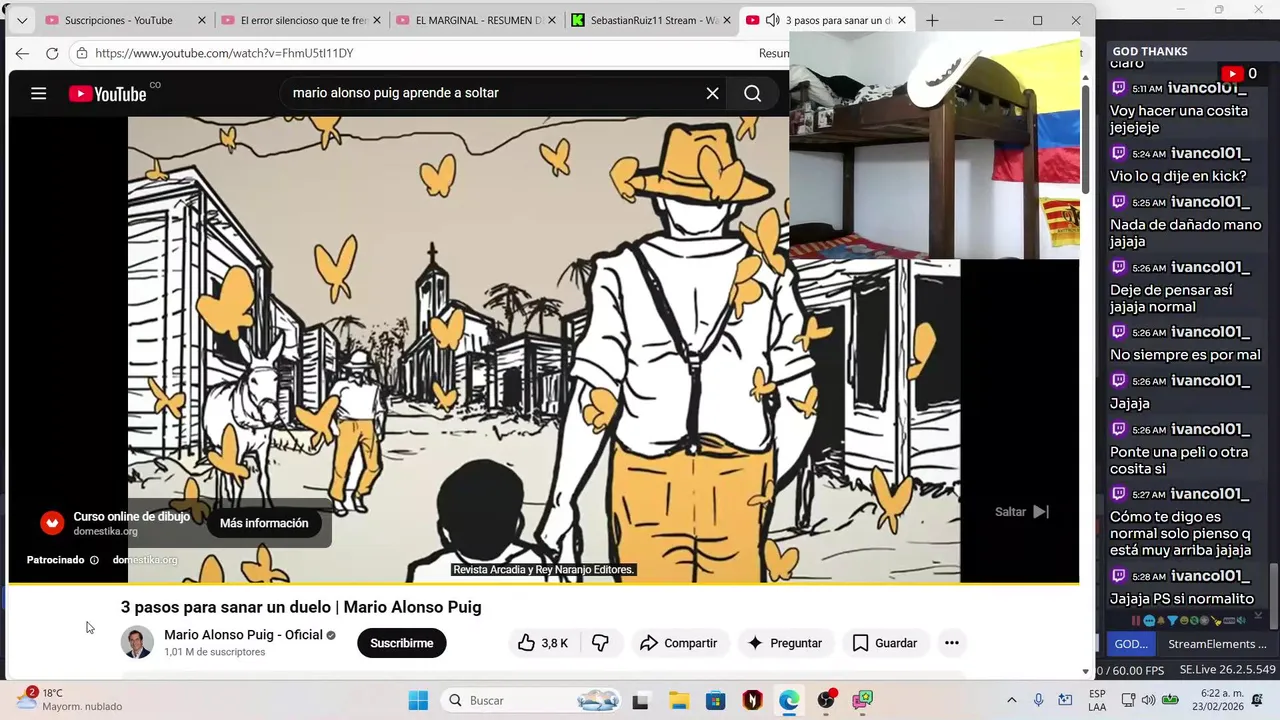The width and height of the screenshot is (1280, 720).
Task: Skip the ad with Saltar
Action: 1022,511
